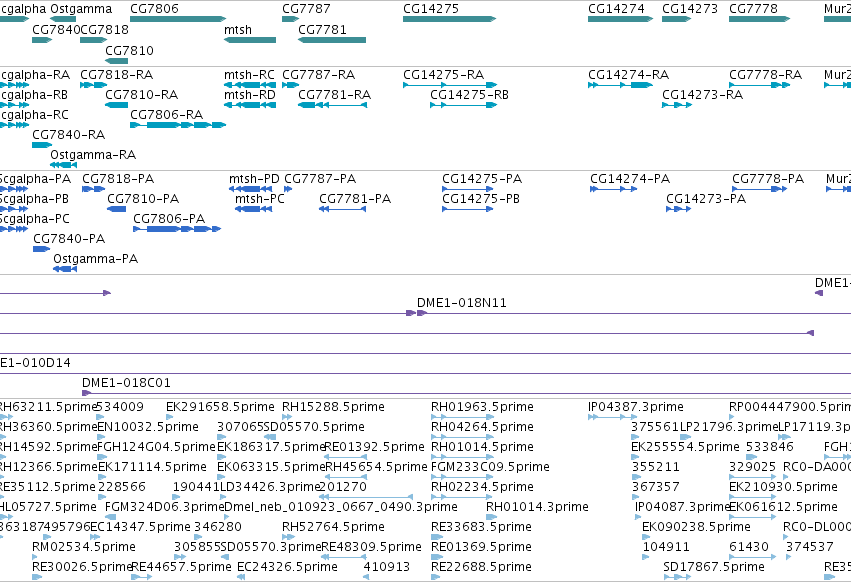This screenshot has height=582, width=851.
Task: Select the RE22688.5prime EST label
Action: tap(481, 567)
